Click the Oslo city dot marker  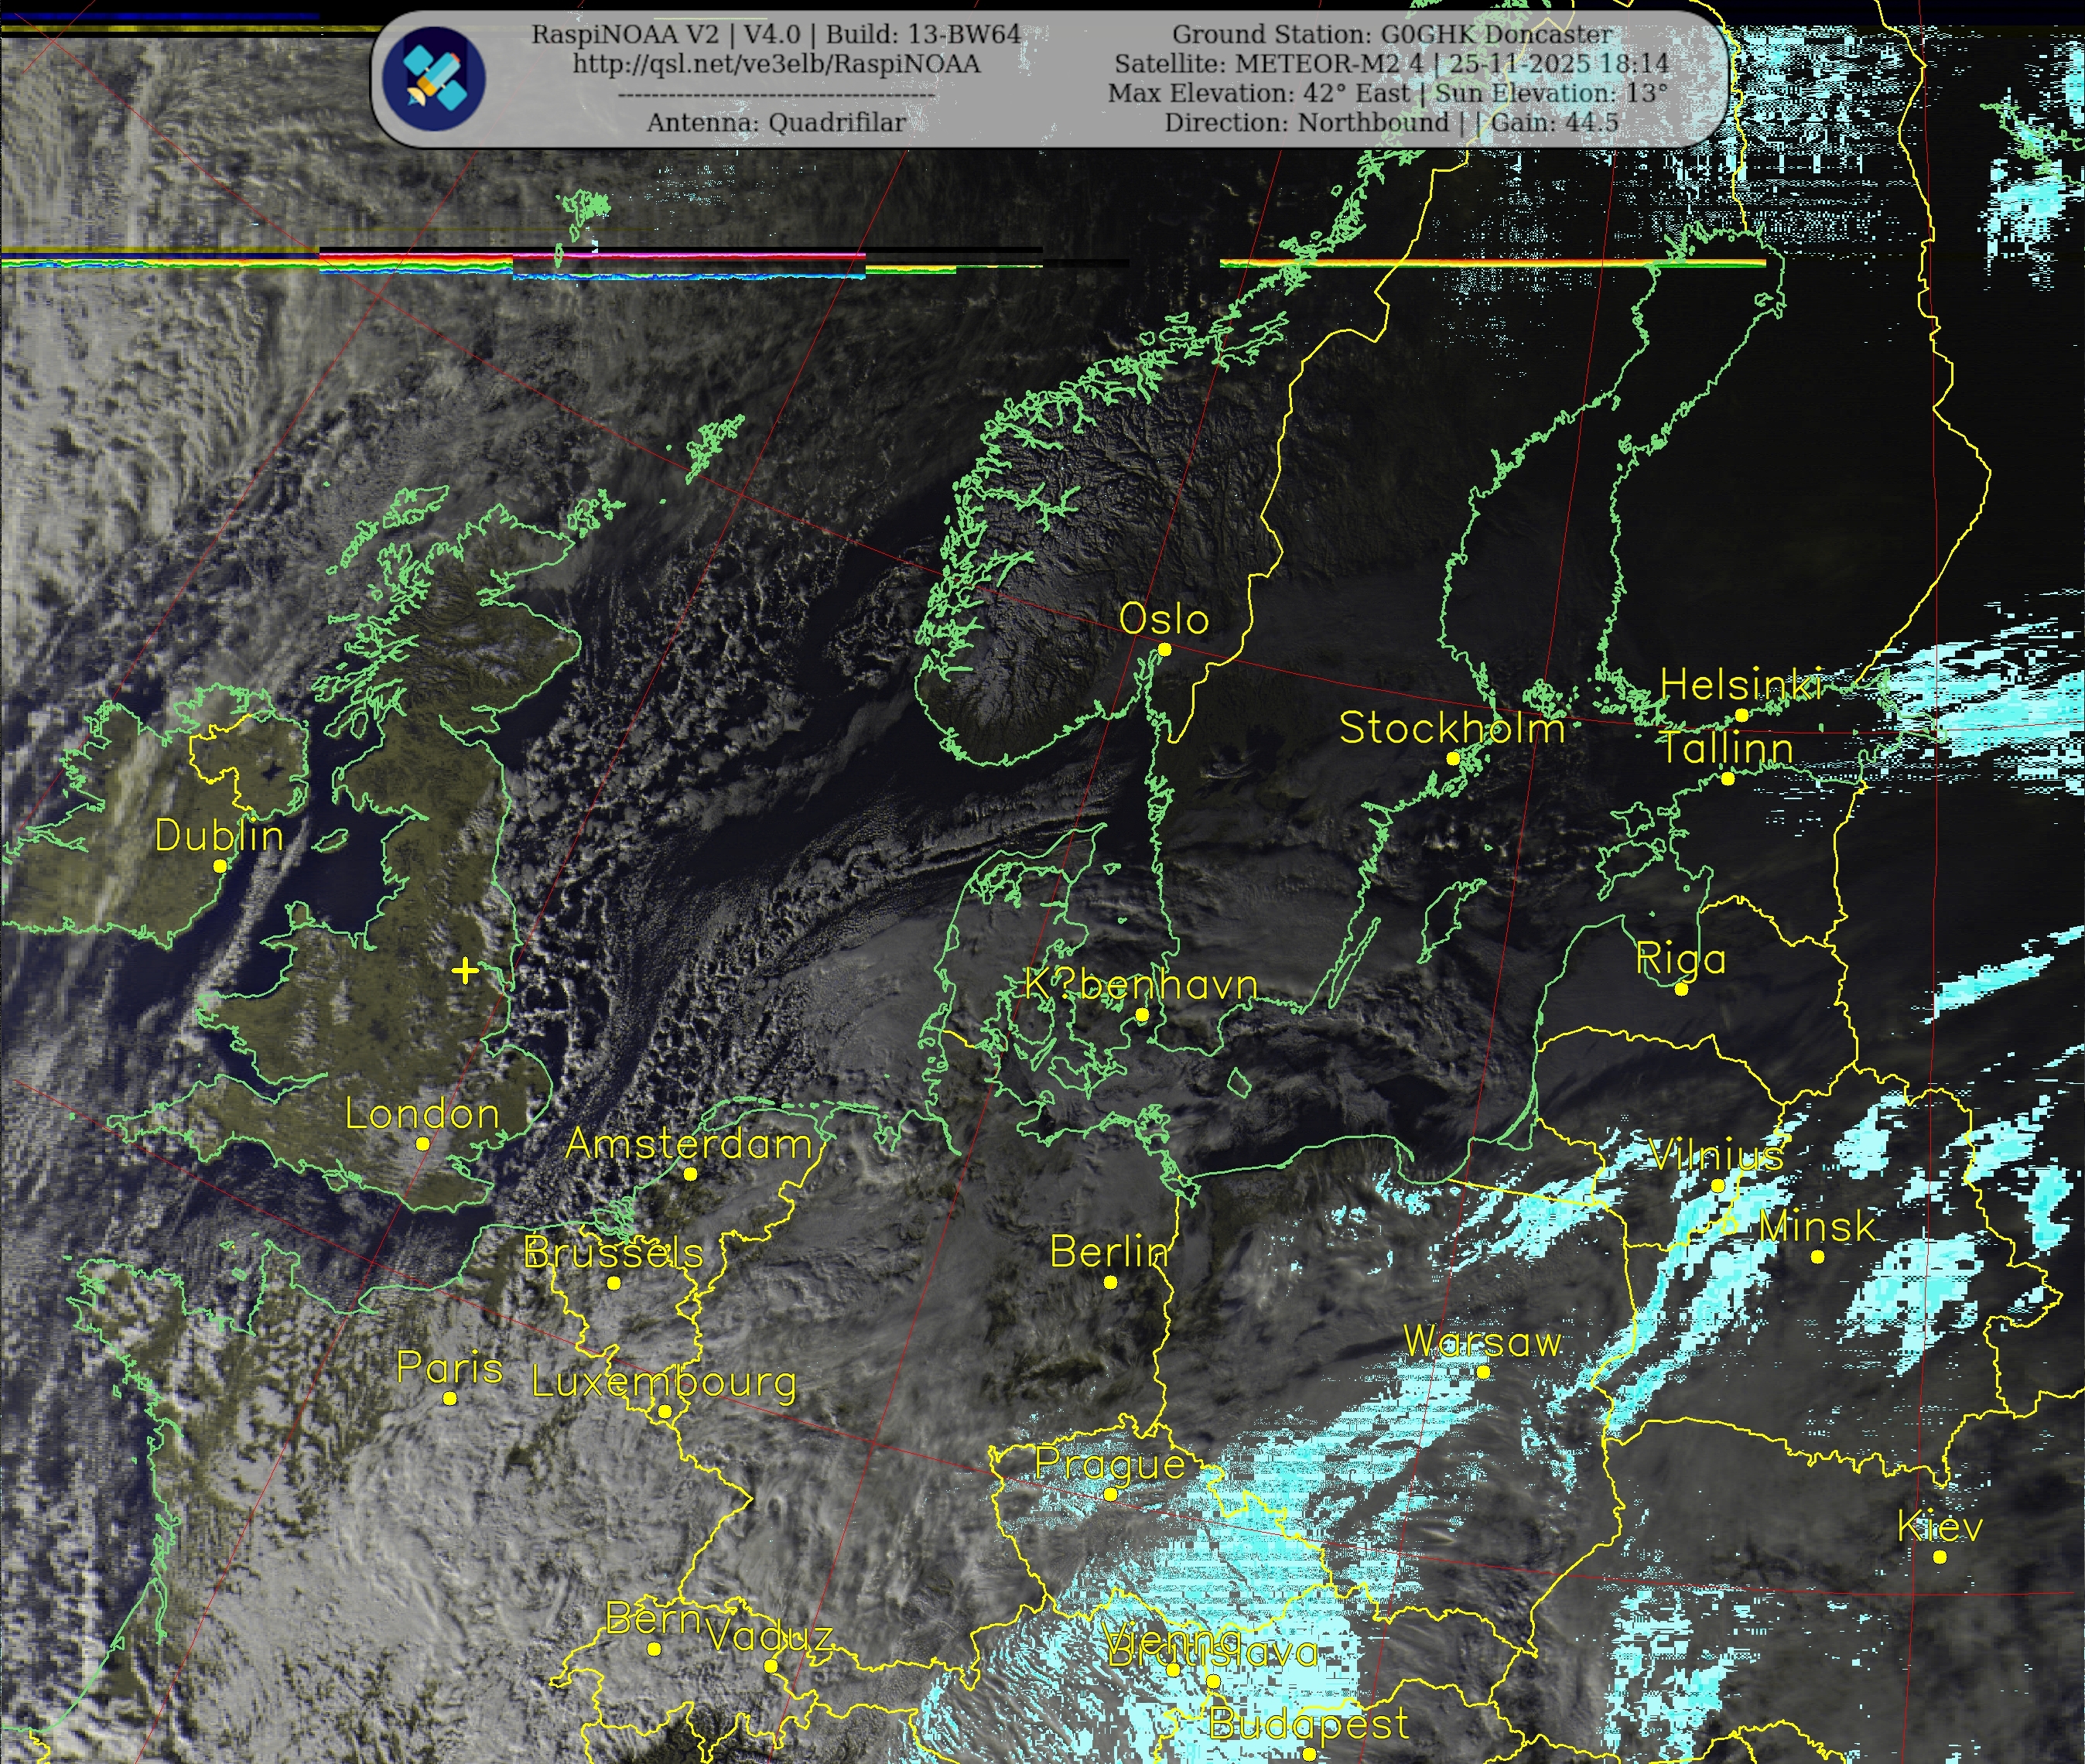pyautogui.click(x=1164, y=650)
